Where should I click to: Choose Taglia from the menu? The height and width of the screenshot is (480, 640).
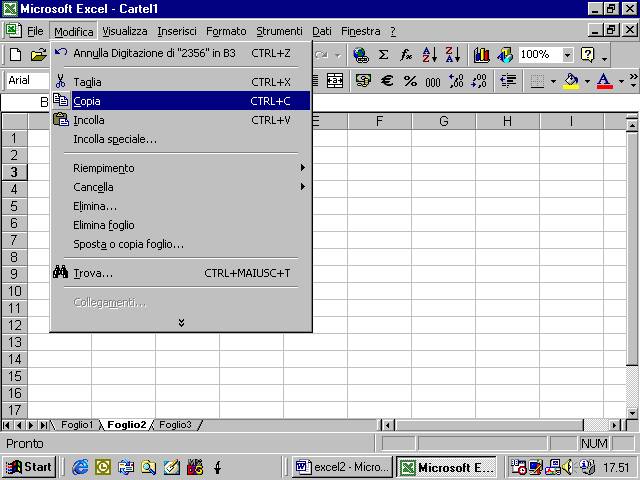coord(181,82)
